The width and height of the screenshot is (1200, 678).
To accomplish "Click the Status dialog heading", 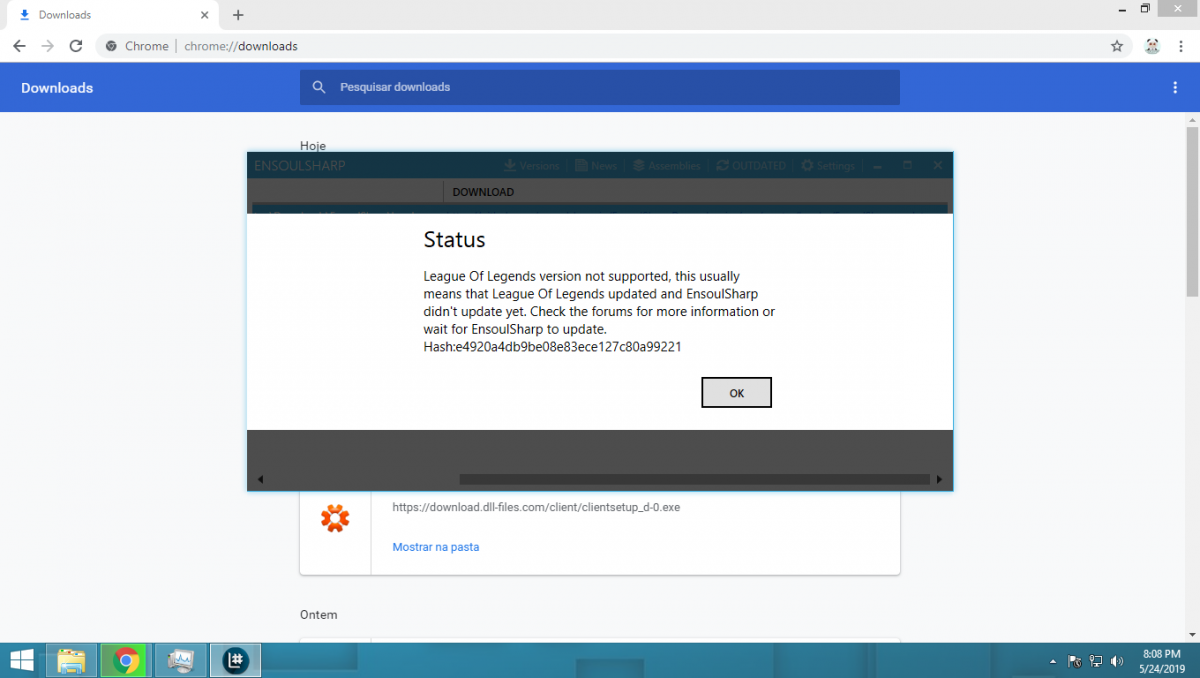I will 454,240.
